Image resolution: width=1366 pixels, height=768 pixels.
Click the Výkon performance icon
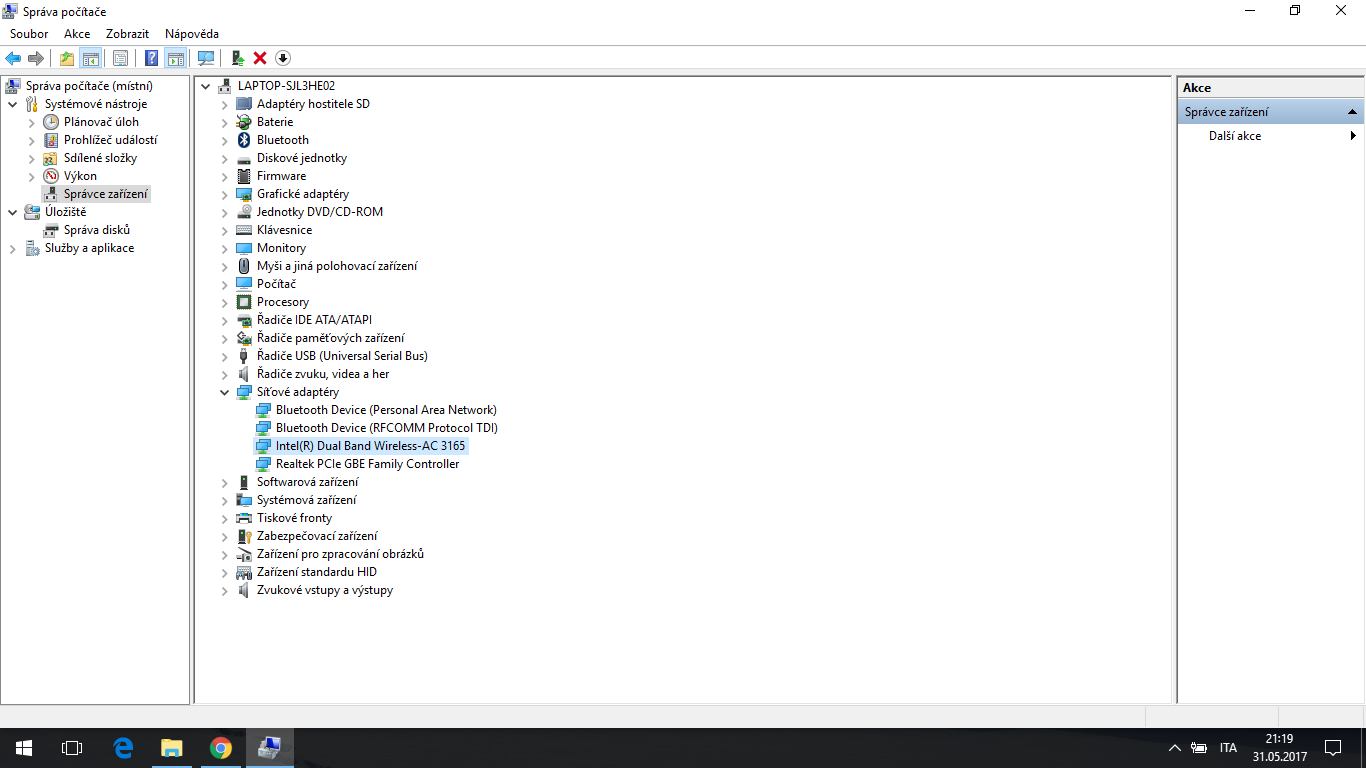pyautogui.click(x=51, y=176)
